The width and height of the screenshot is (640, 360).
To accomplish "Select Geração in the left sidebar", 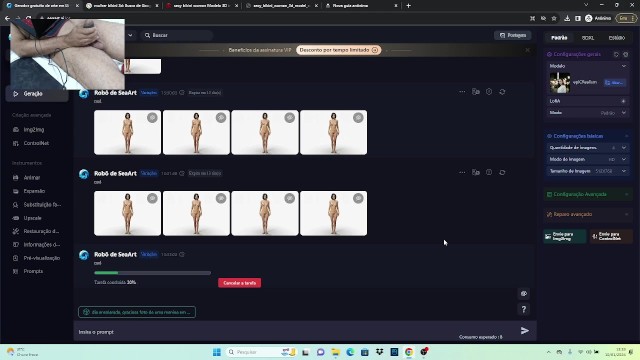I will (37, 94).
